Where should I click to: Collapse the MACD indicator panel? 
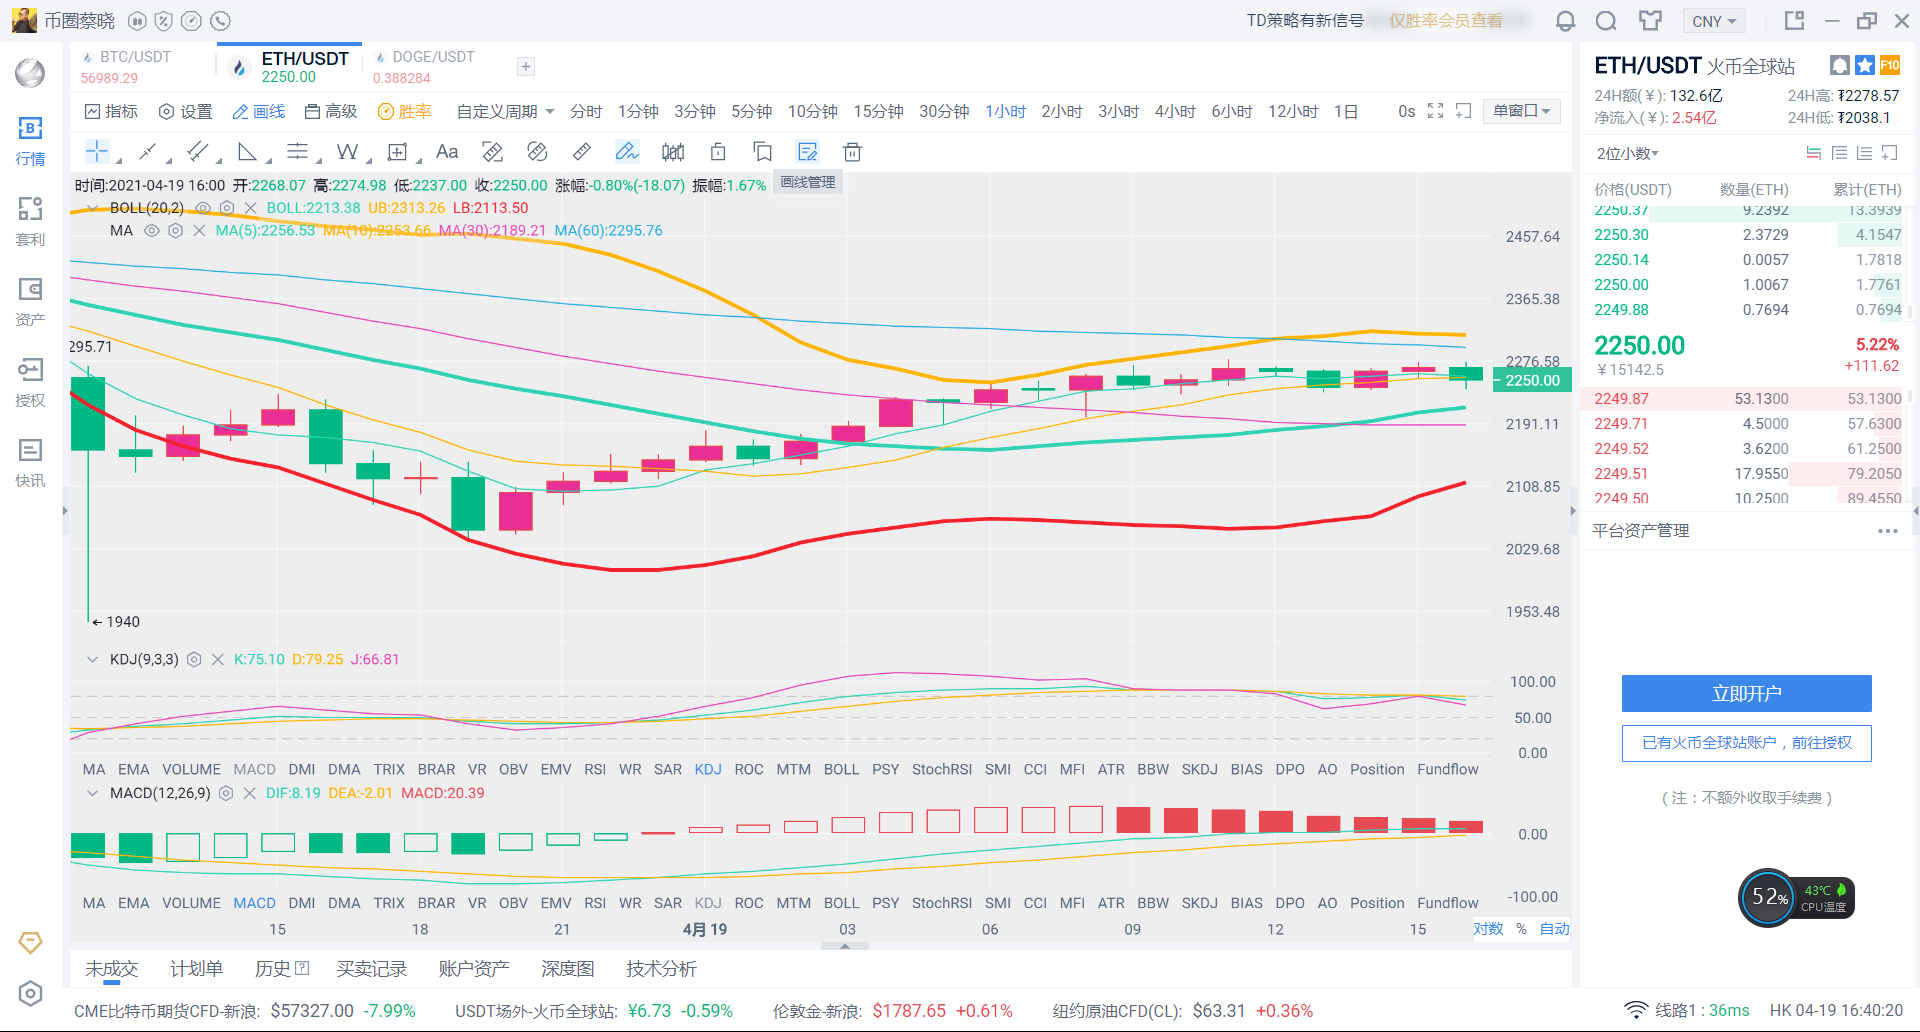[92, 793]
